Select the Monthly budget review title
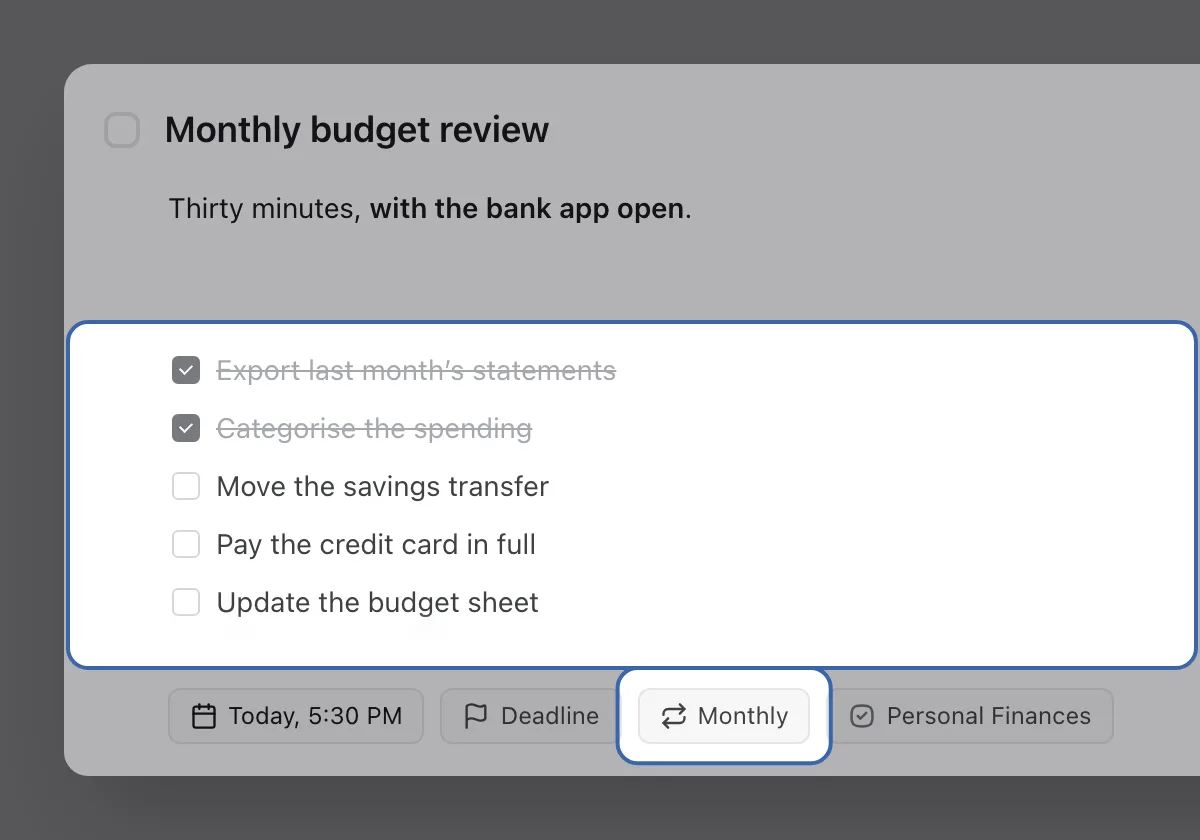1200x840 pixels. [x=357, y=130]
